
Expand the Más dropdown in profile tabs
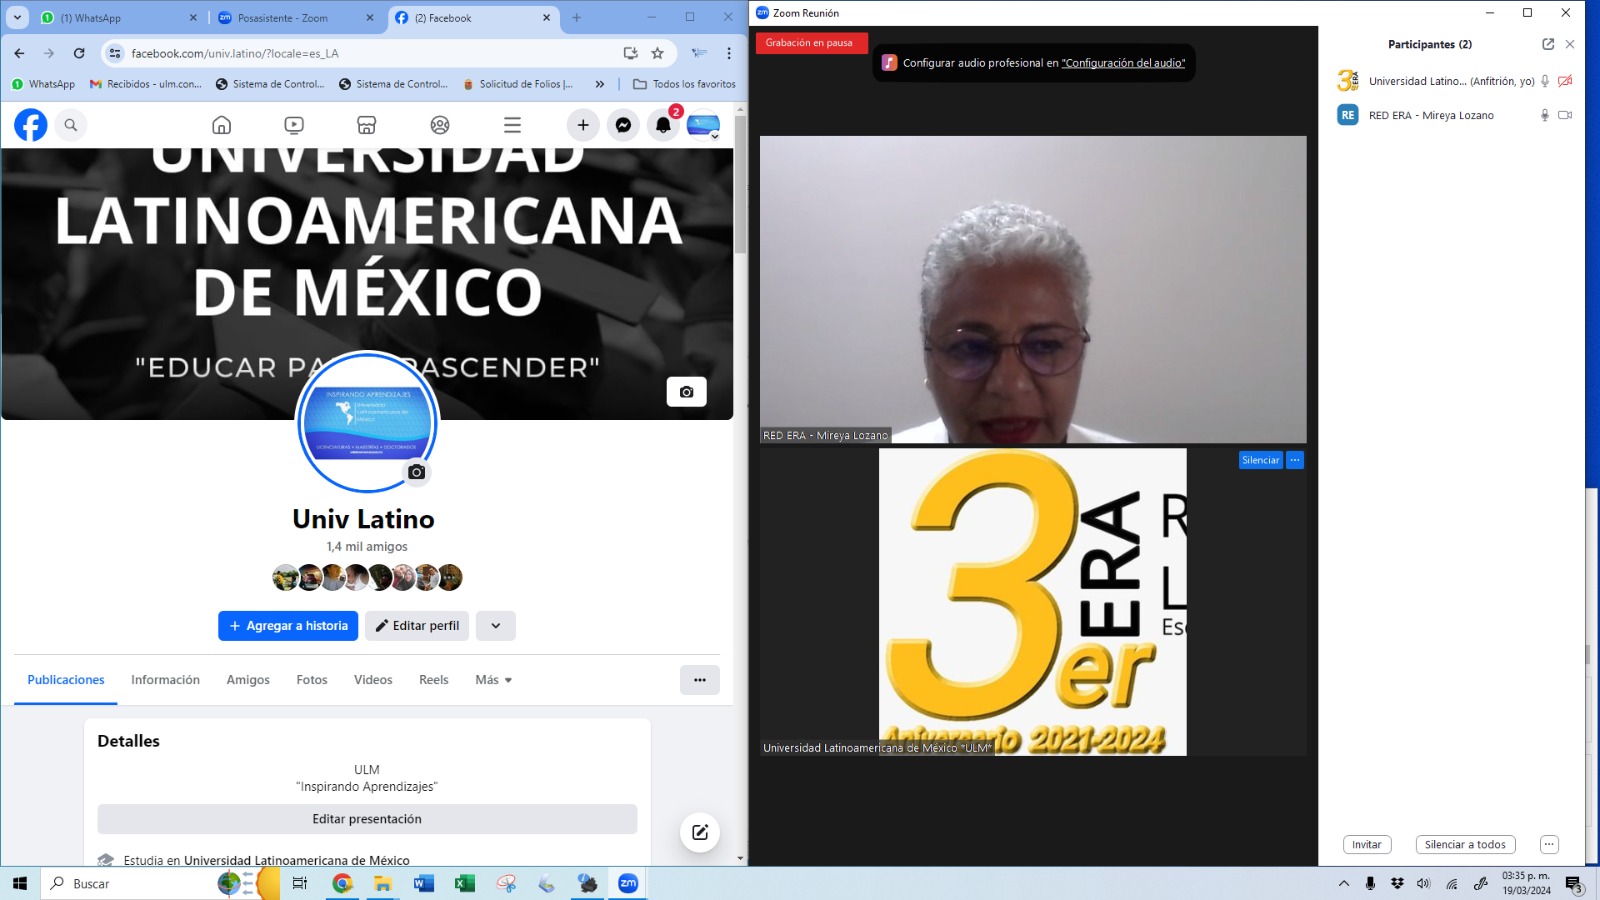point(493,680)
